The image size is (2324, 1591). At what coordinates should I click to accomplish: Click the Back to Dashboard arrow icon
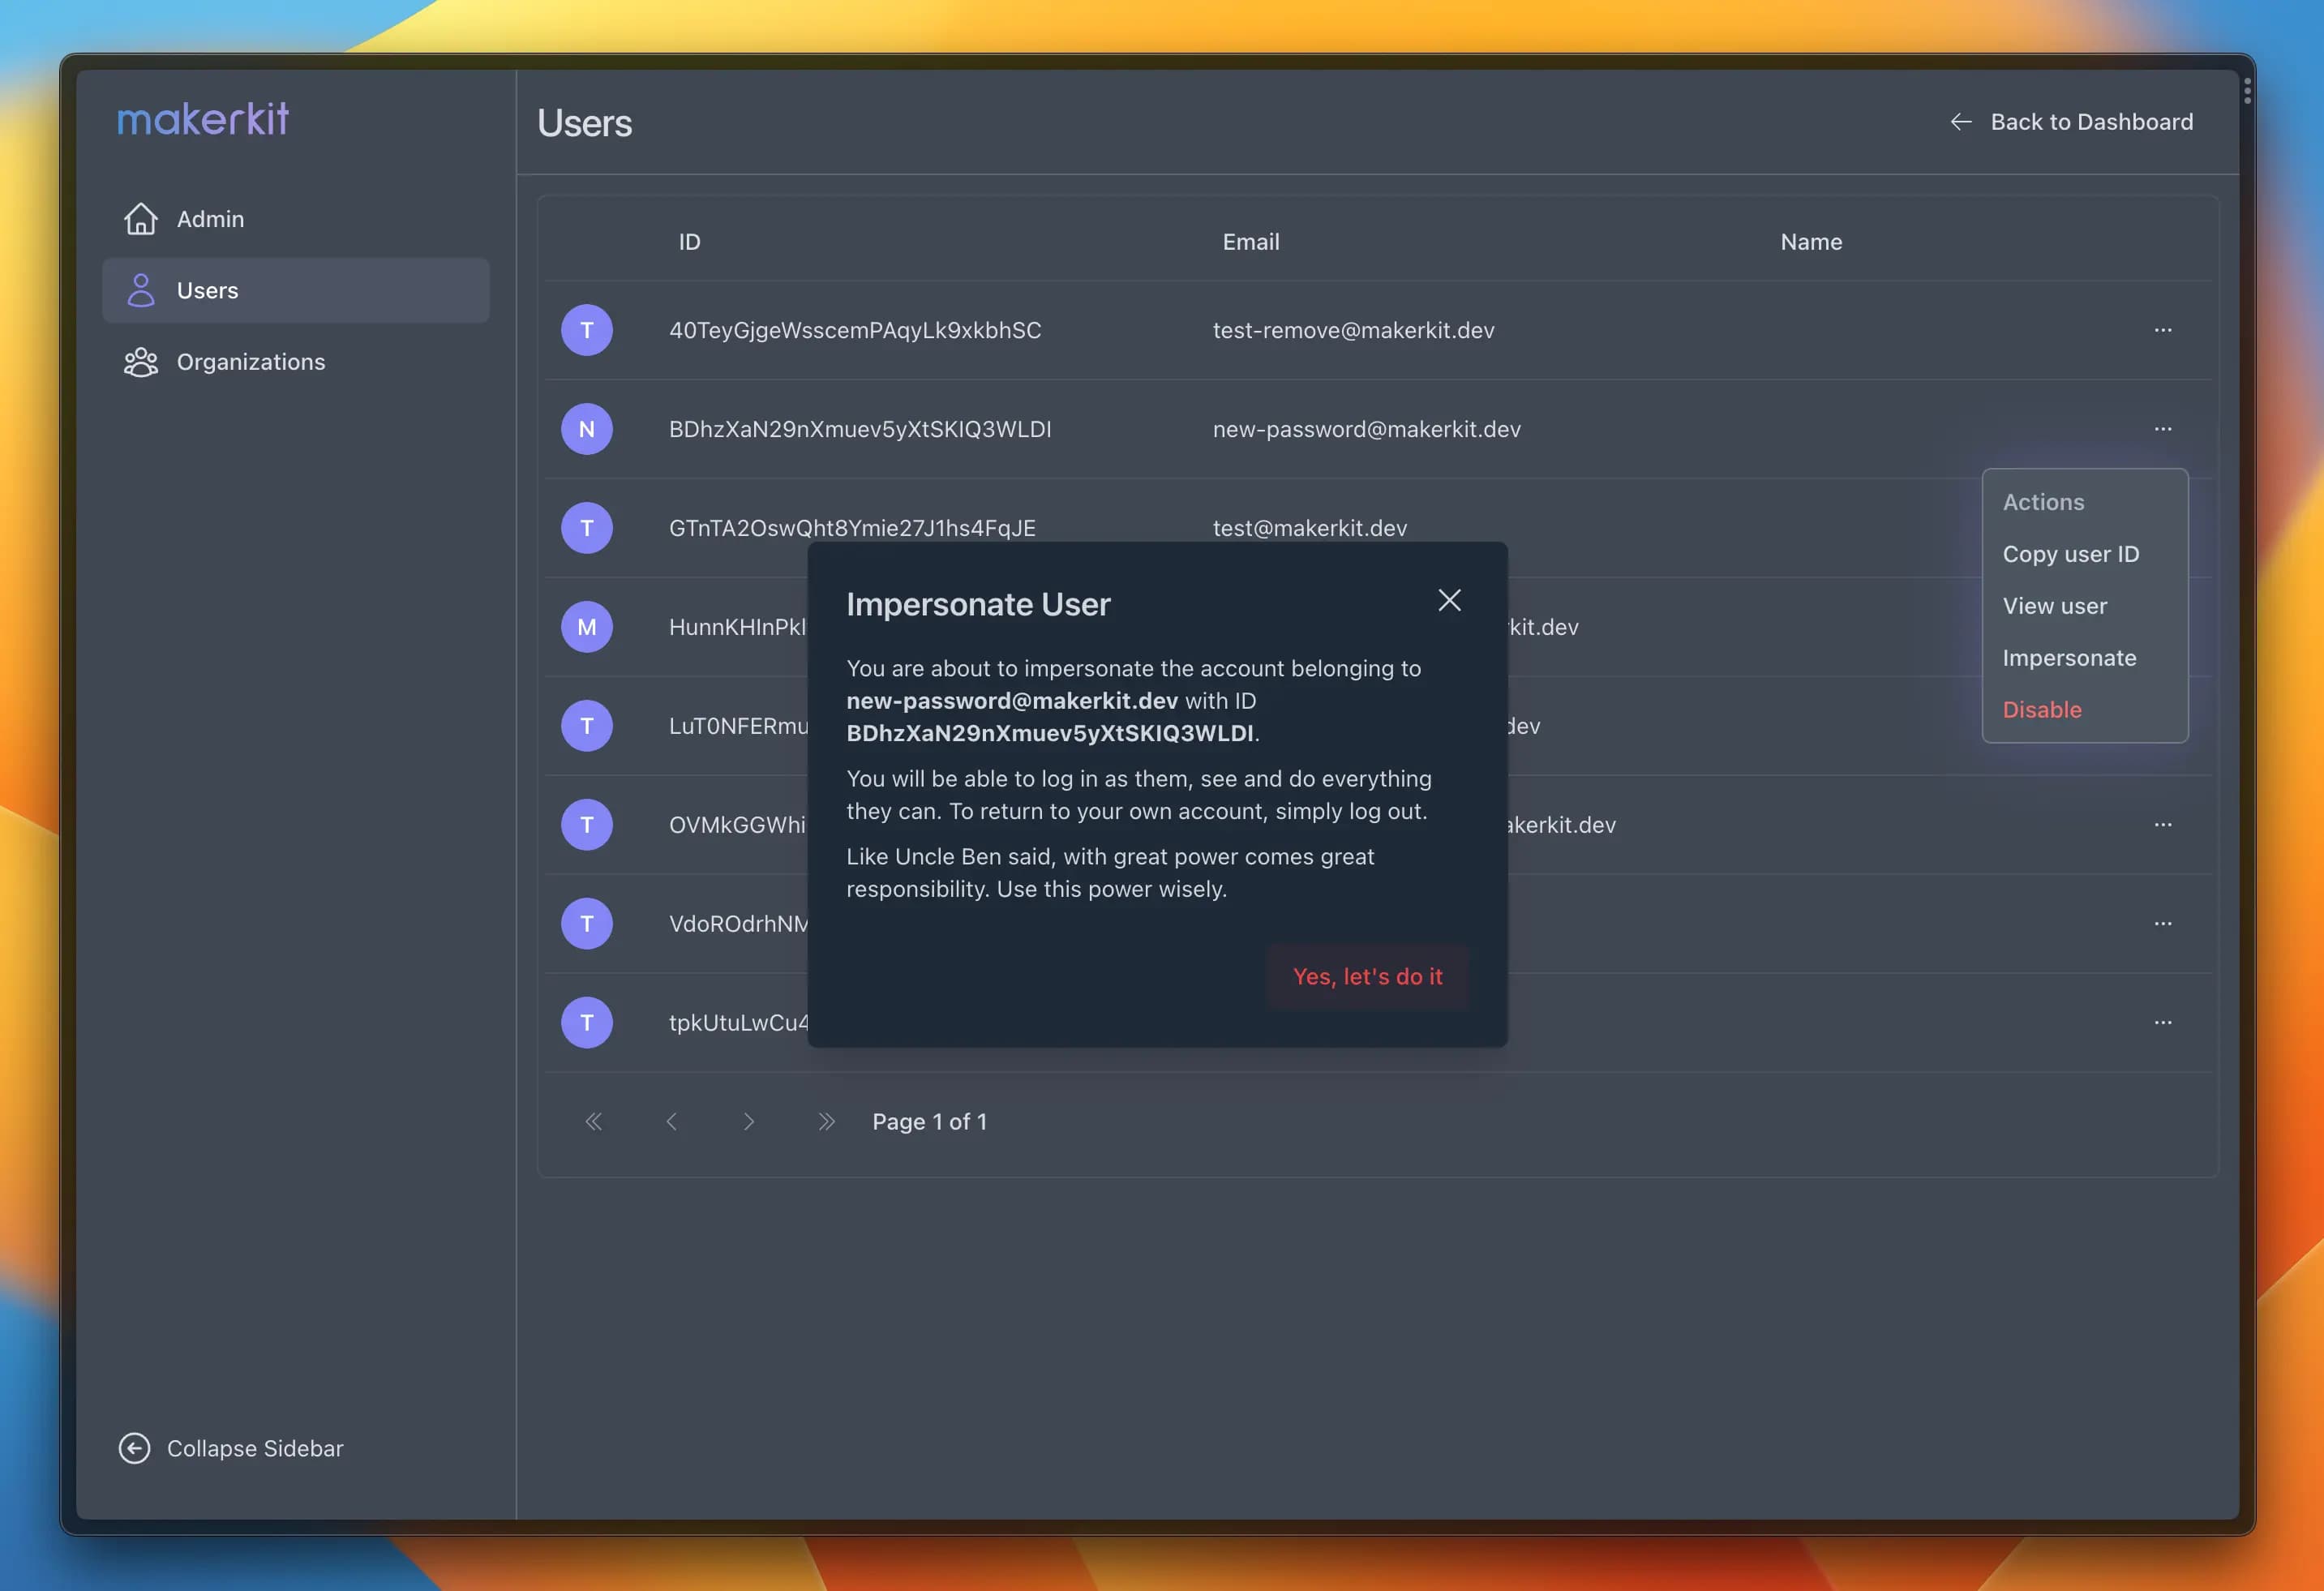click(1960, 122)
